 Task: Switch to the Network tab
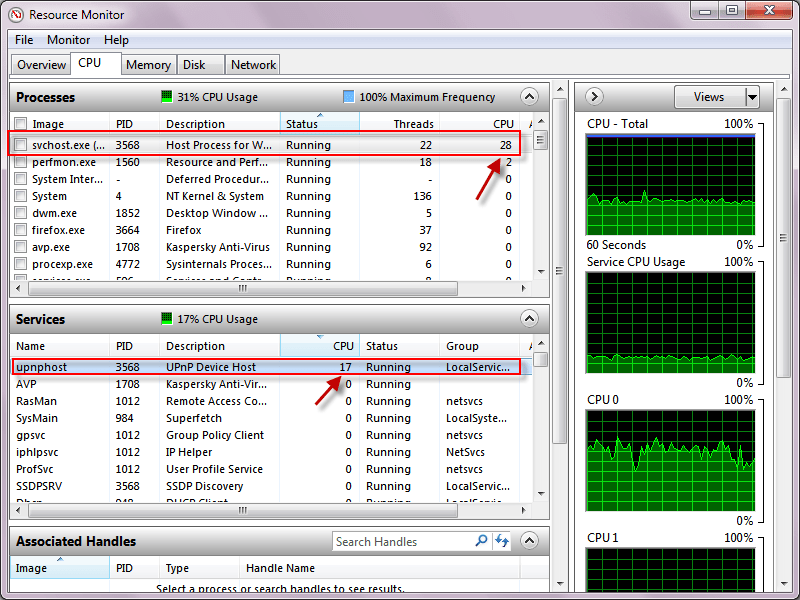[x=252, y=64]
